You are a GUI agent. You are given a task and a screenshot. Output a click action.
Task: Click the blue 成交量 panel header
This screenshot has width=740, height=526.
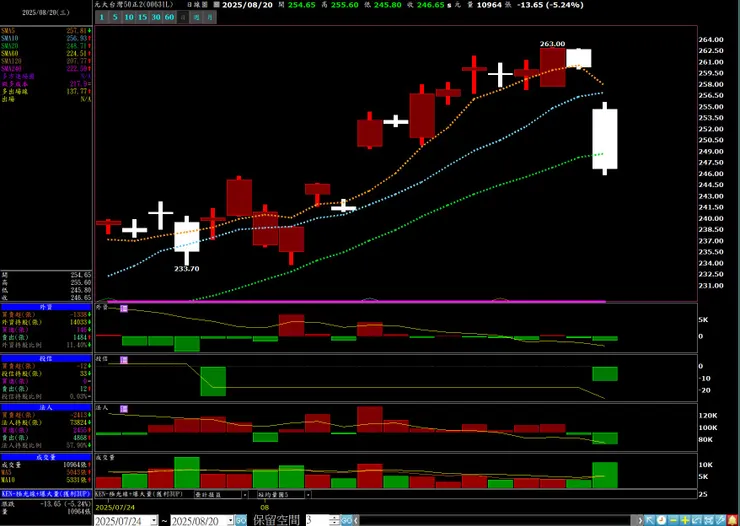[x=46, y=457]
